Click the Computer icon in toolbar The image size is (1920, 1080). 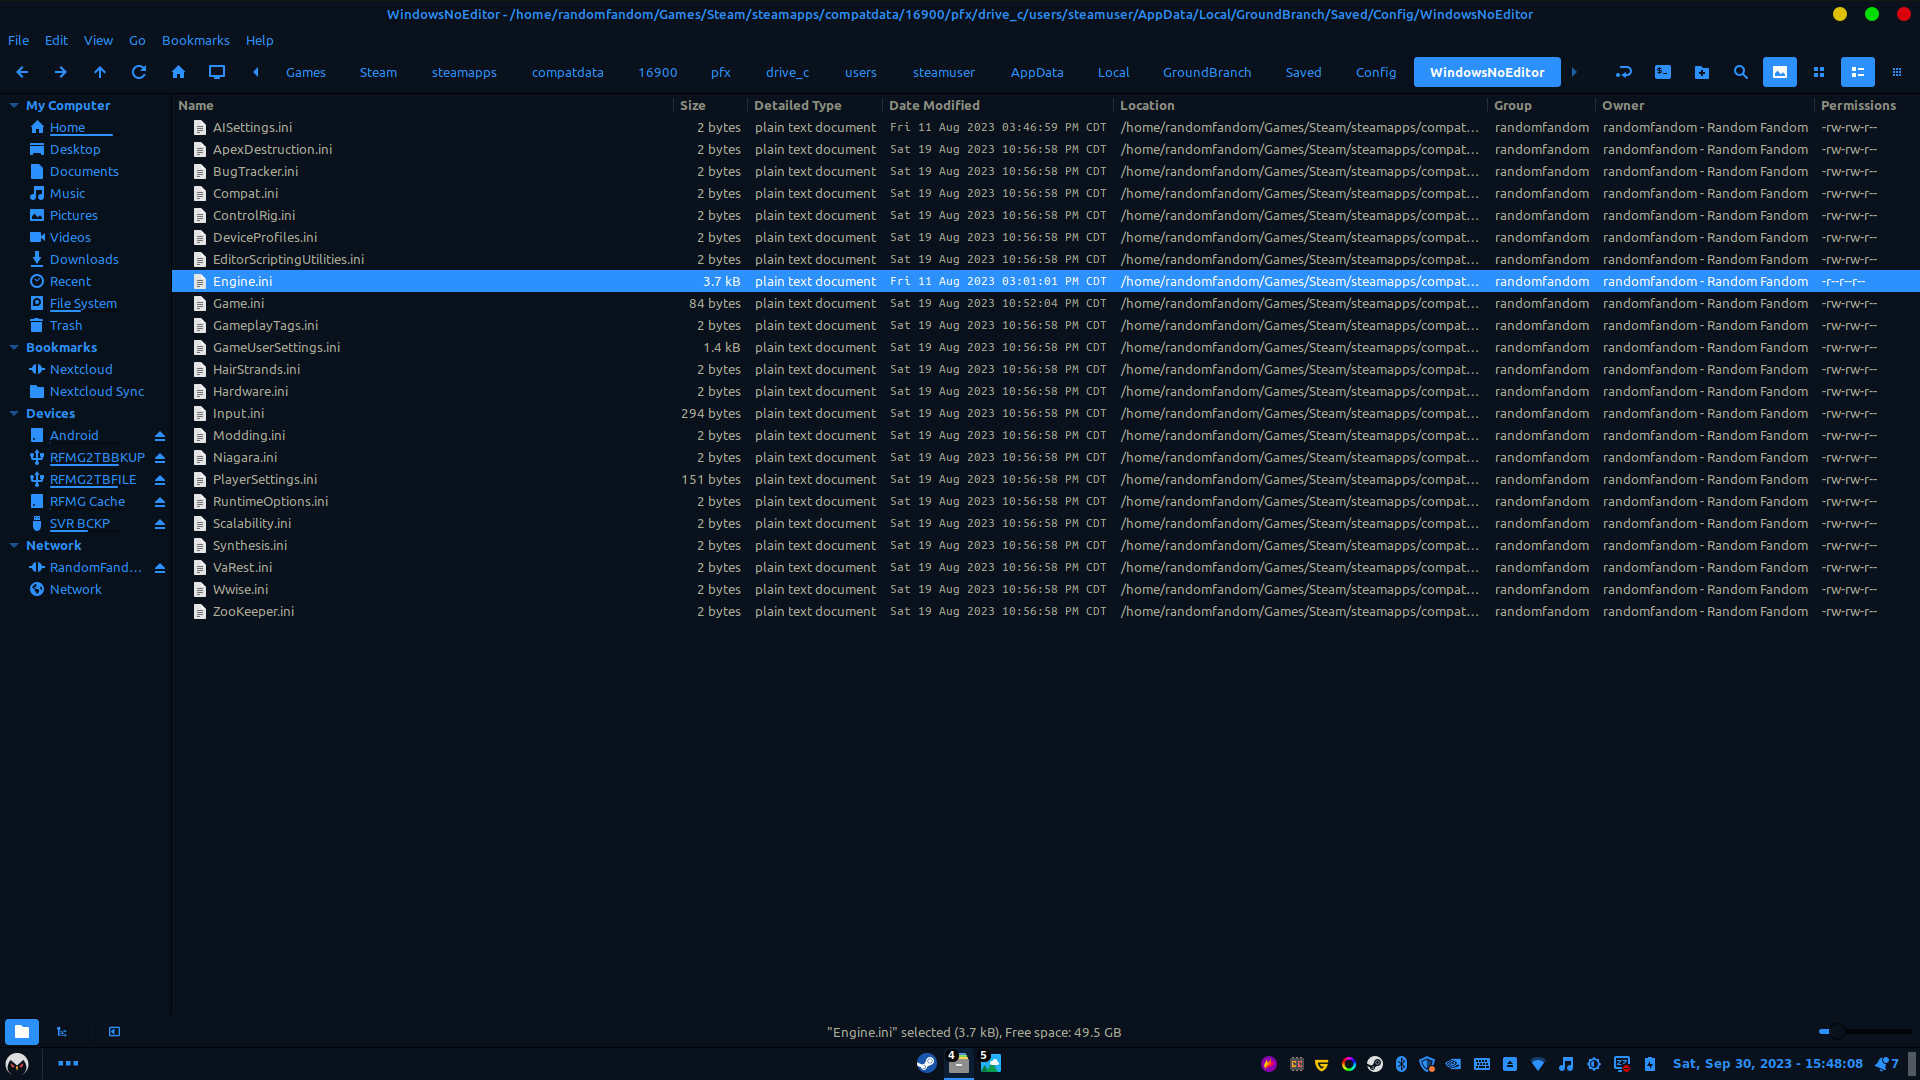click(217, 72)
